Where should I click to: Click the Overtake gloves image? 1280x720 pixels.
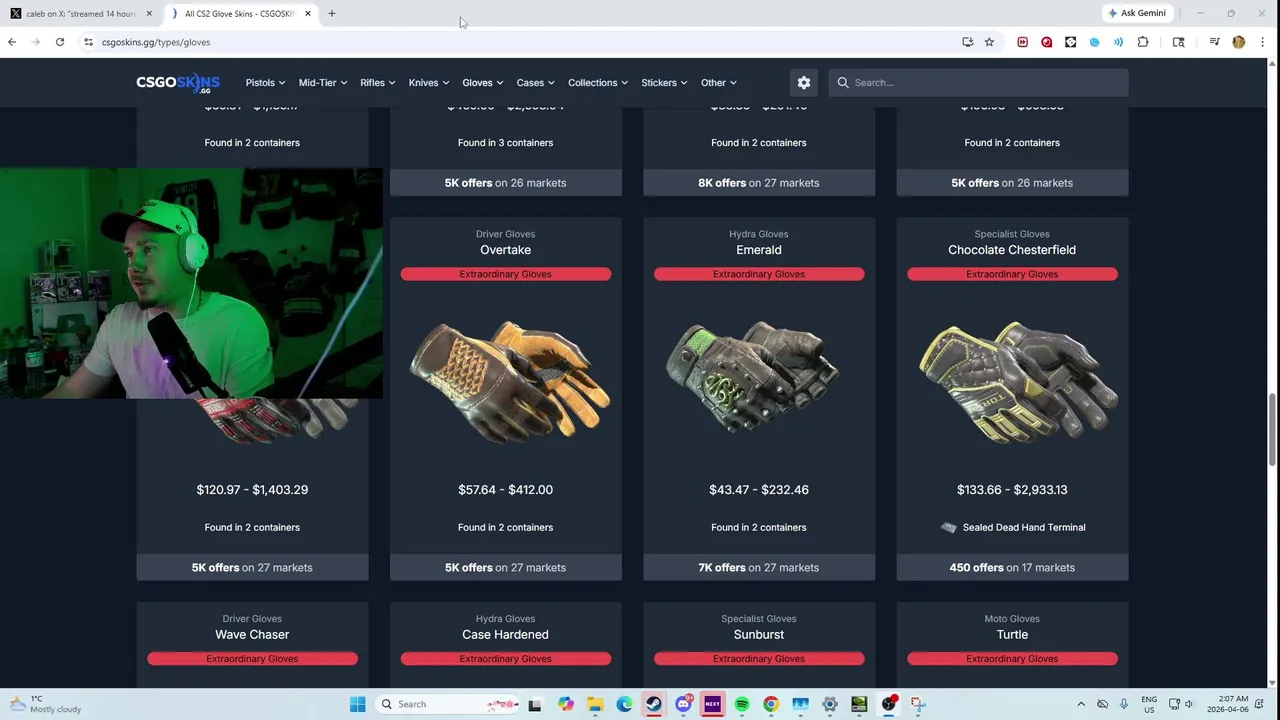[x=509, y=380]
